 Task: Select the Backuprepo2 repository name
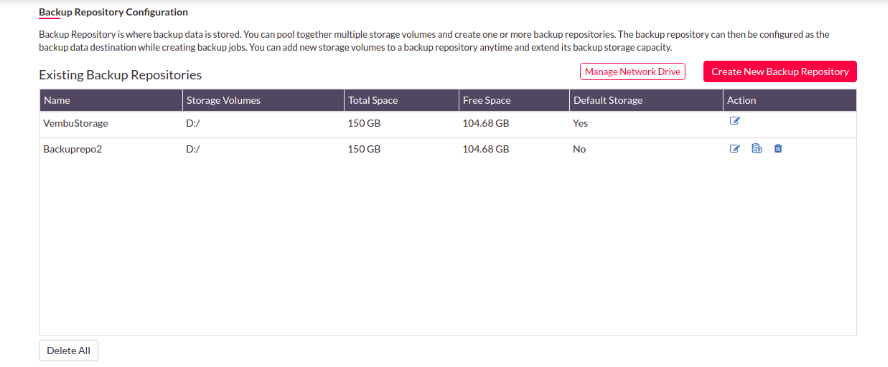(x=72, y=150)
